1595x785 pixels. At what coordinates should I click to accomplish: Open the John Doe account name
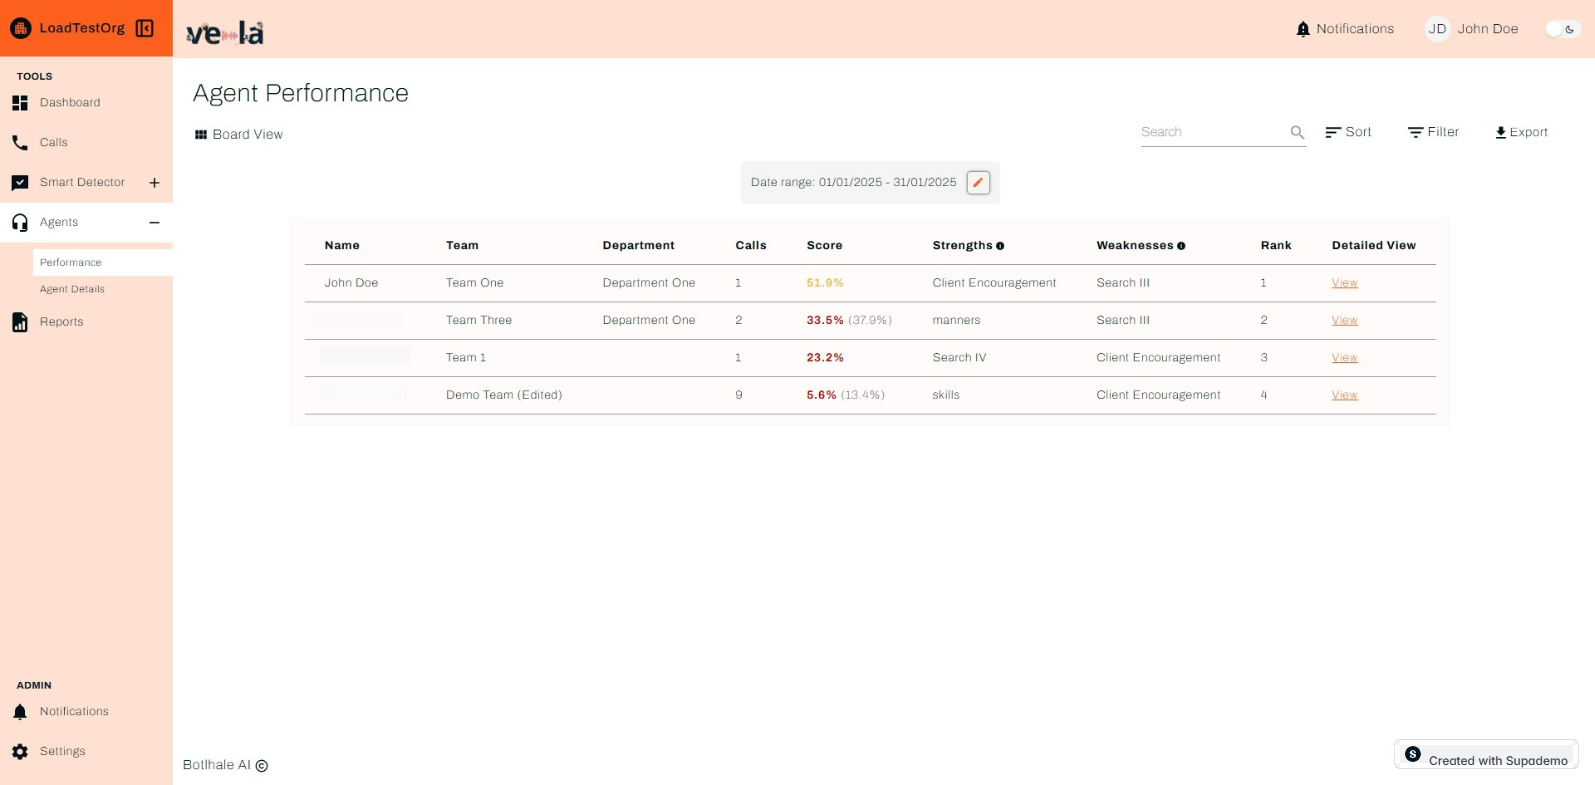pyautogui.click(x=1488, y=29)
